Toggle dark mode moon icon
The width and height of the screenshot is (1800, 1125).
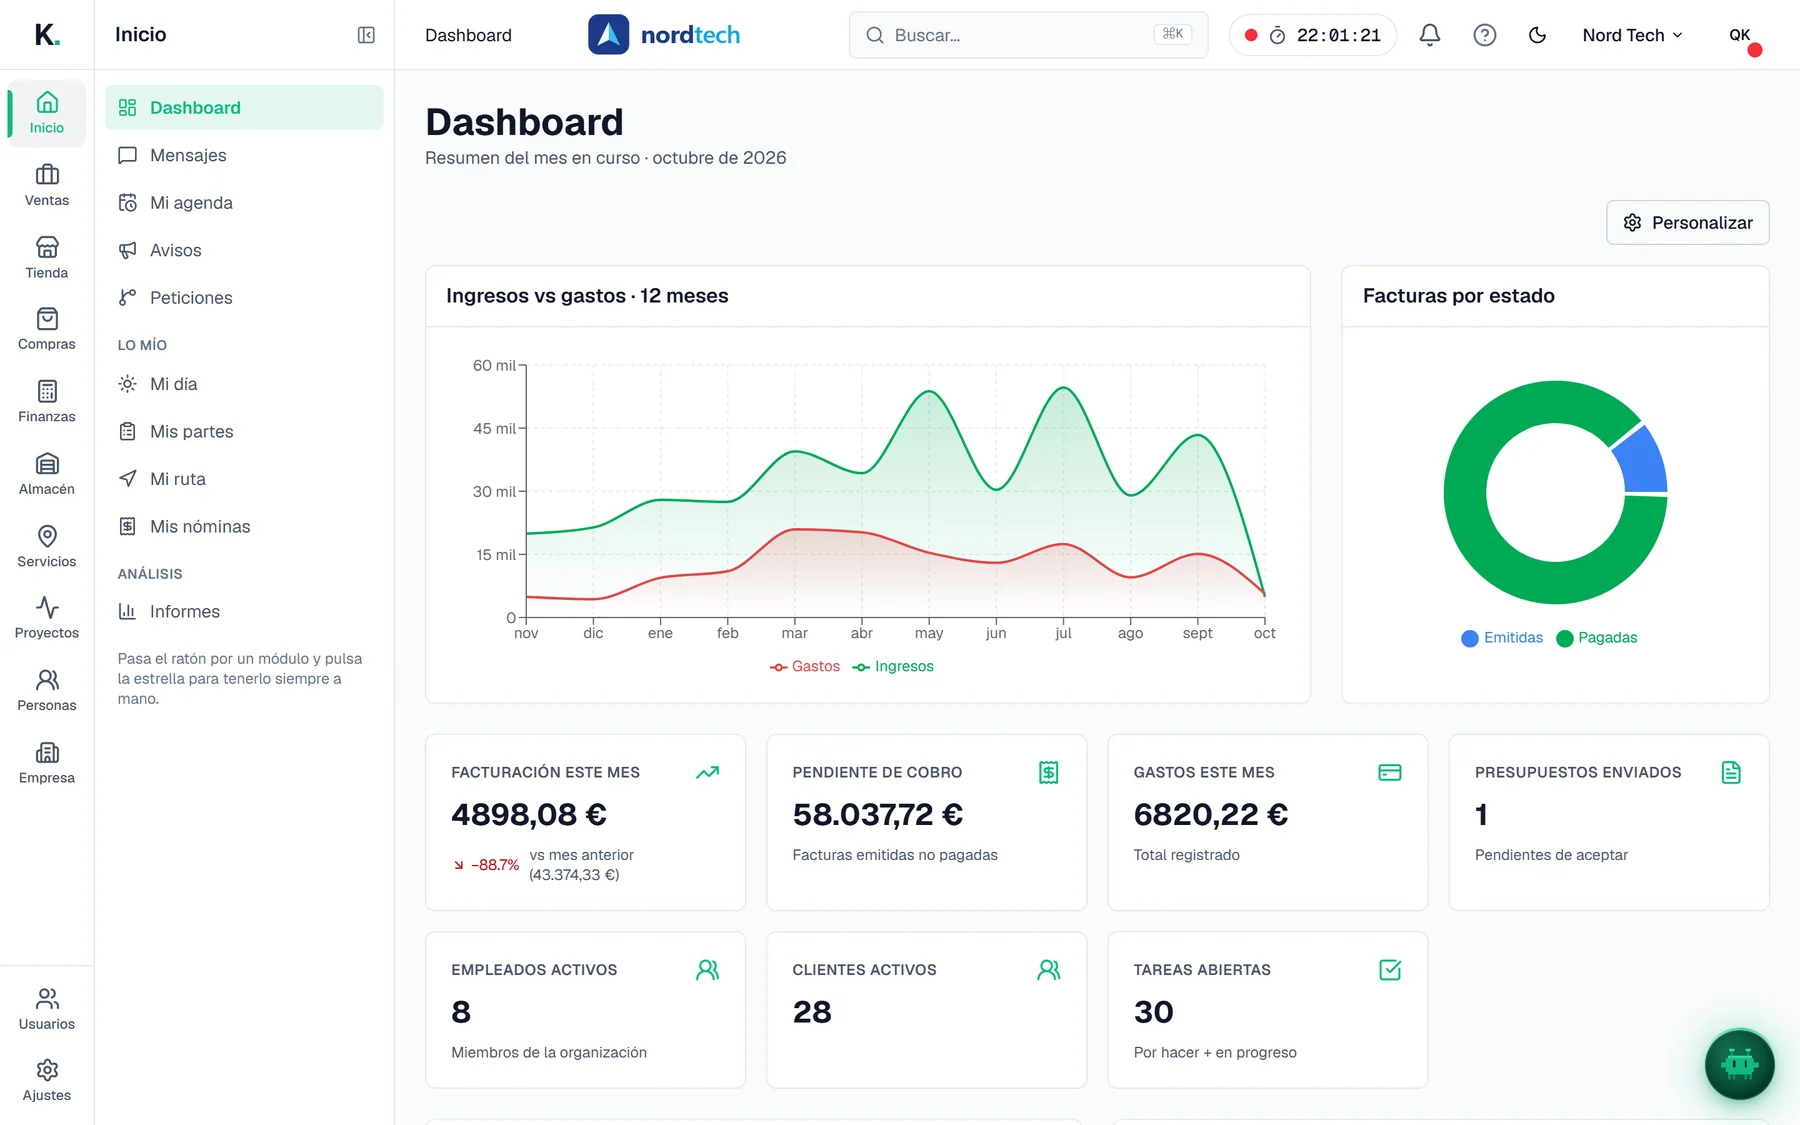click(x=1538, y=35)
